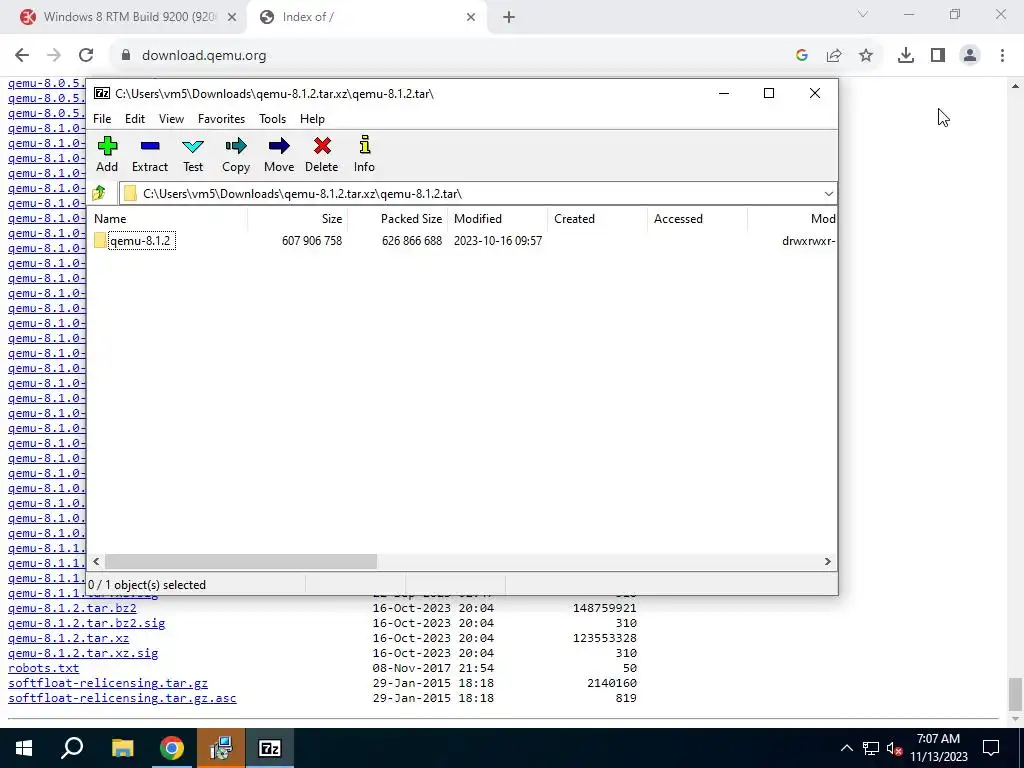Click qemu-8.1.2.tar.bz2 link
The width and height of the screenshot is (1024, 768).
click(x=72, y=608)
